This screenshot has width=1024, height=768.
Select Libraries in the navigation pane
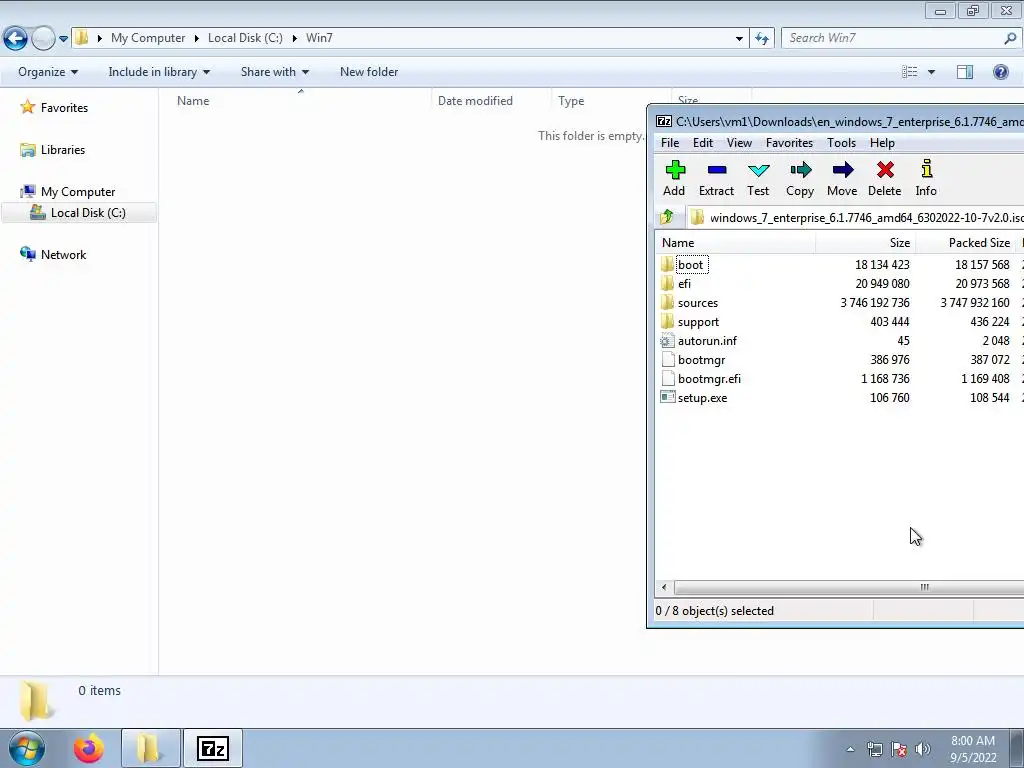[x=53, y=150]
